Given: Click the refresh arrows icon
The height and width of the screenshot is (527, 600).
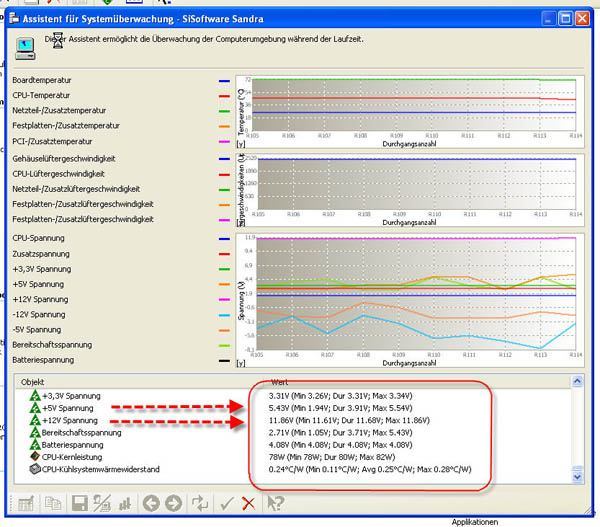Looking at the screenshot, I should pos(200,503).
